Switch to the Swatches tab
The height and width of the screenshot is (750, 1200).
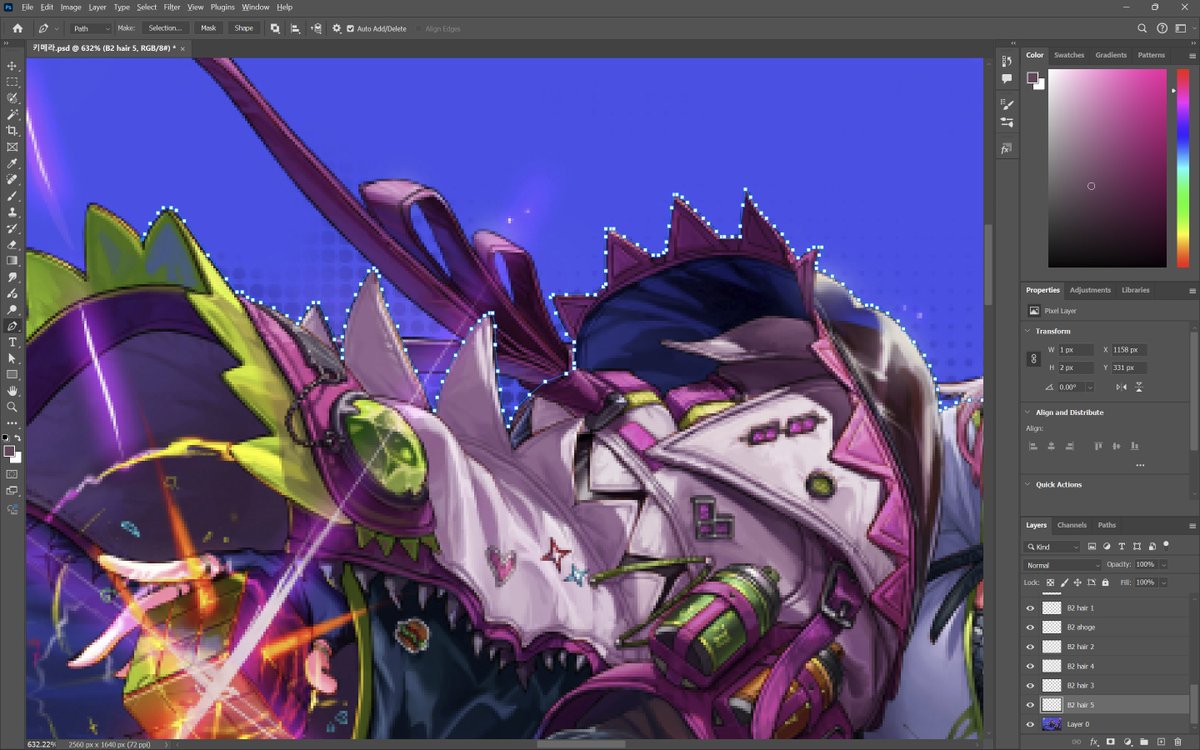coord(1069,55)
